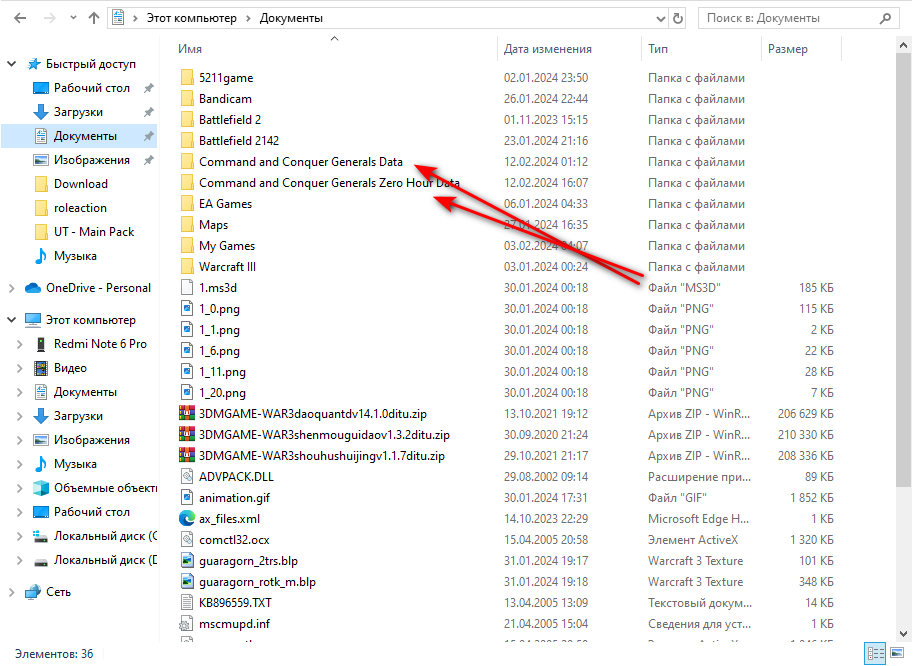Select the ADVPACK.DLL file icon
Screen dimensions: 913x666
click(187, 477)
